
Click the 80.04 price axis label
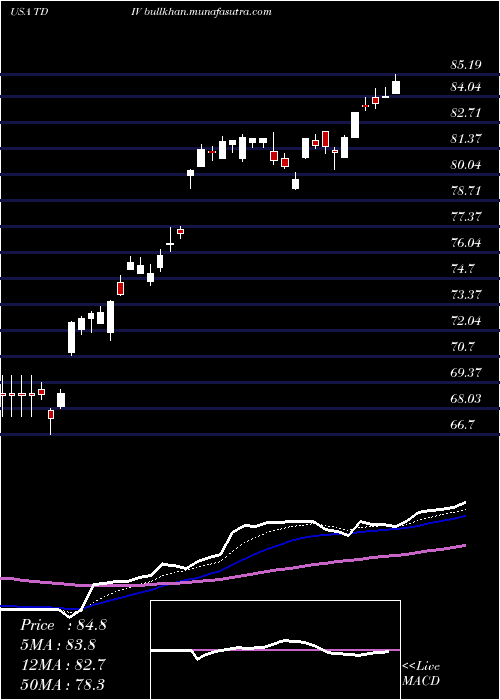466,165
